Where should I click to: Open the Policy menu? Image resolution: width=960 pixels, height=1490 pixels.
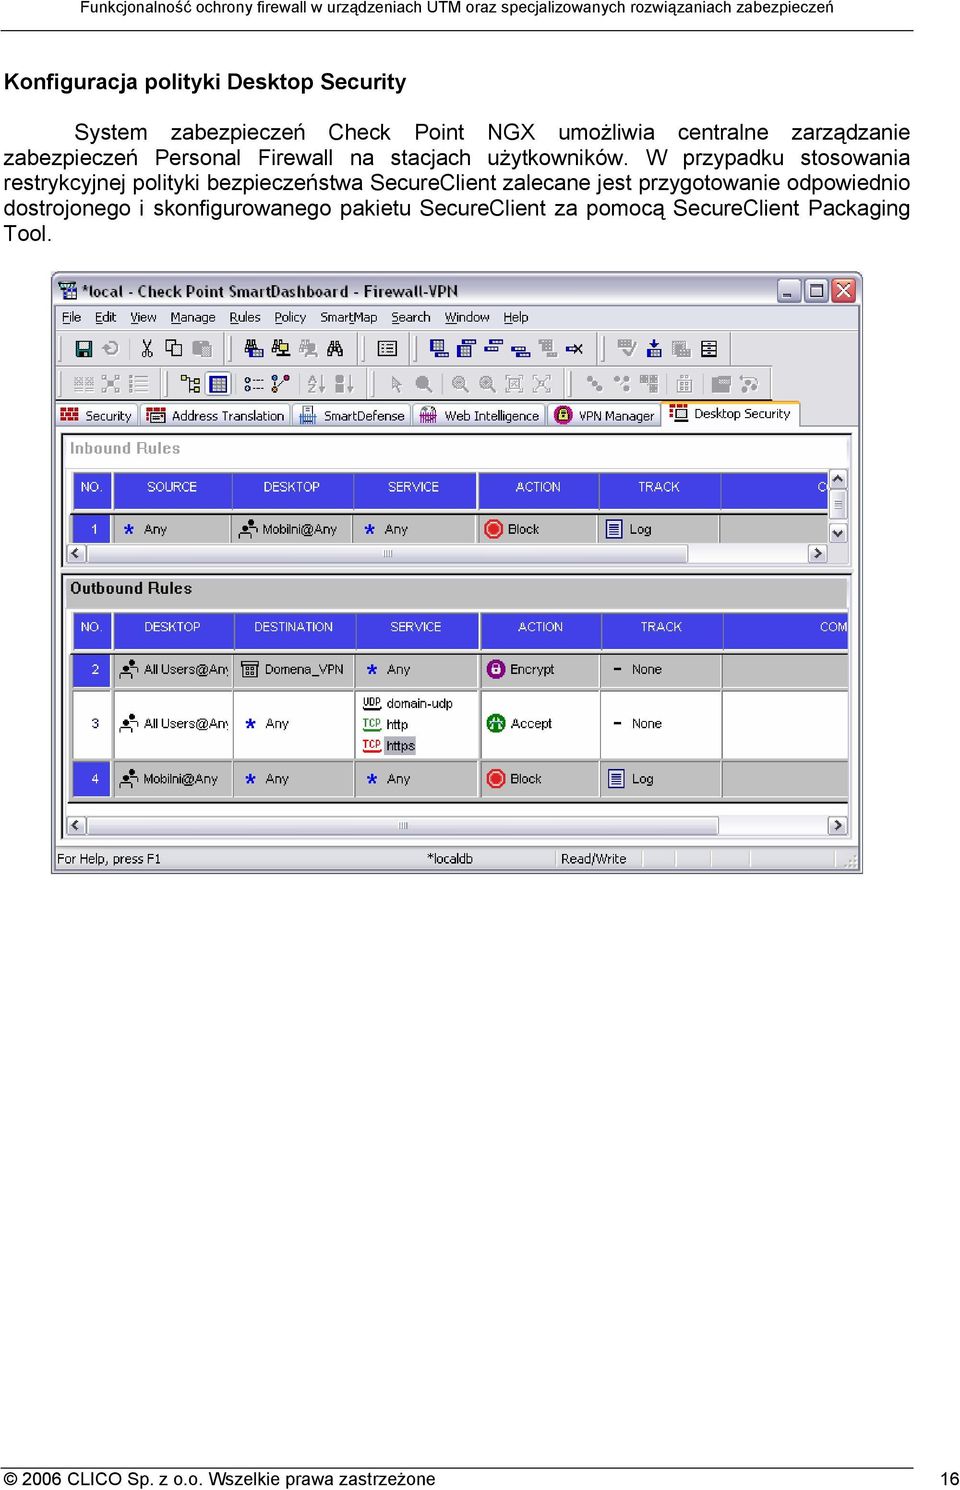290,317
